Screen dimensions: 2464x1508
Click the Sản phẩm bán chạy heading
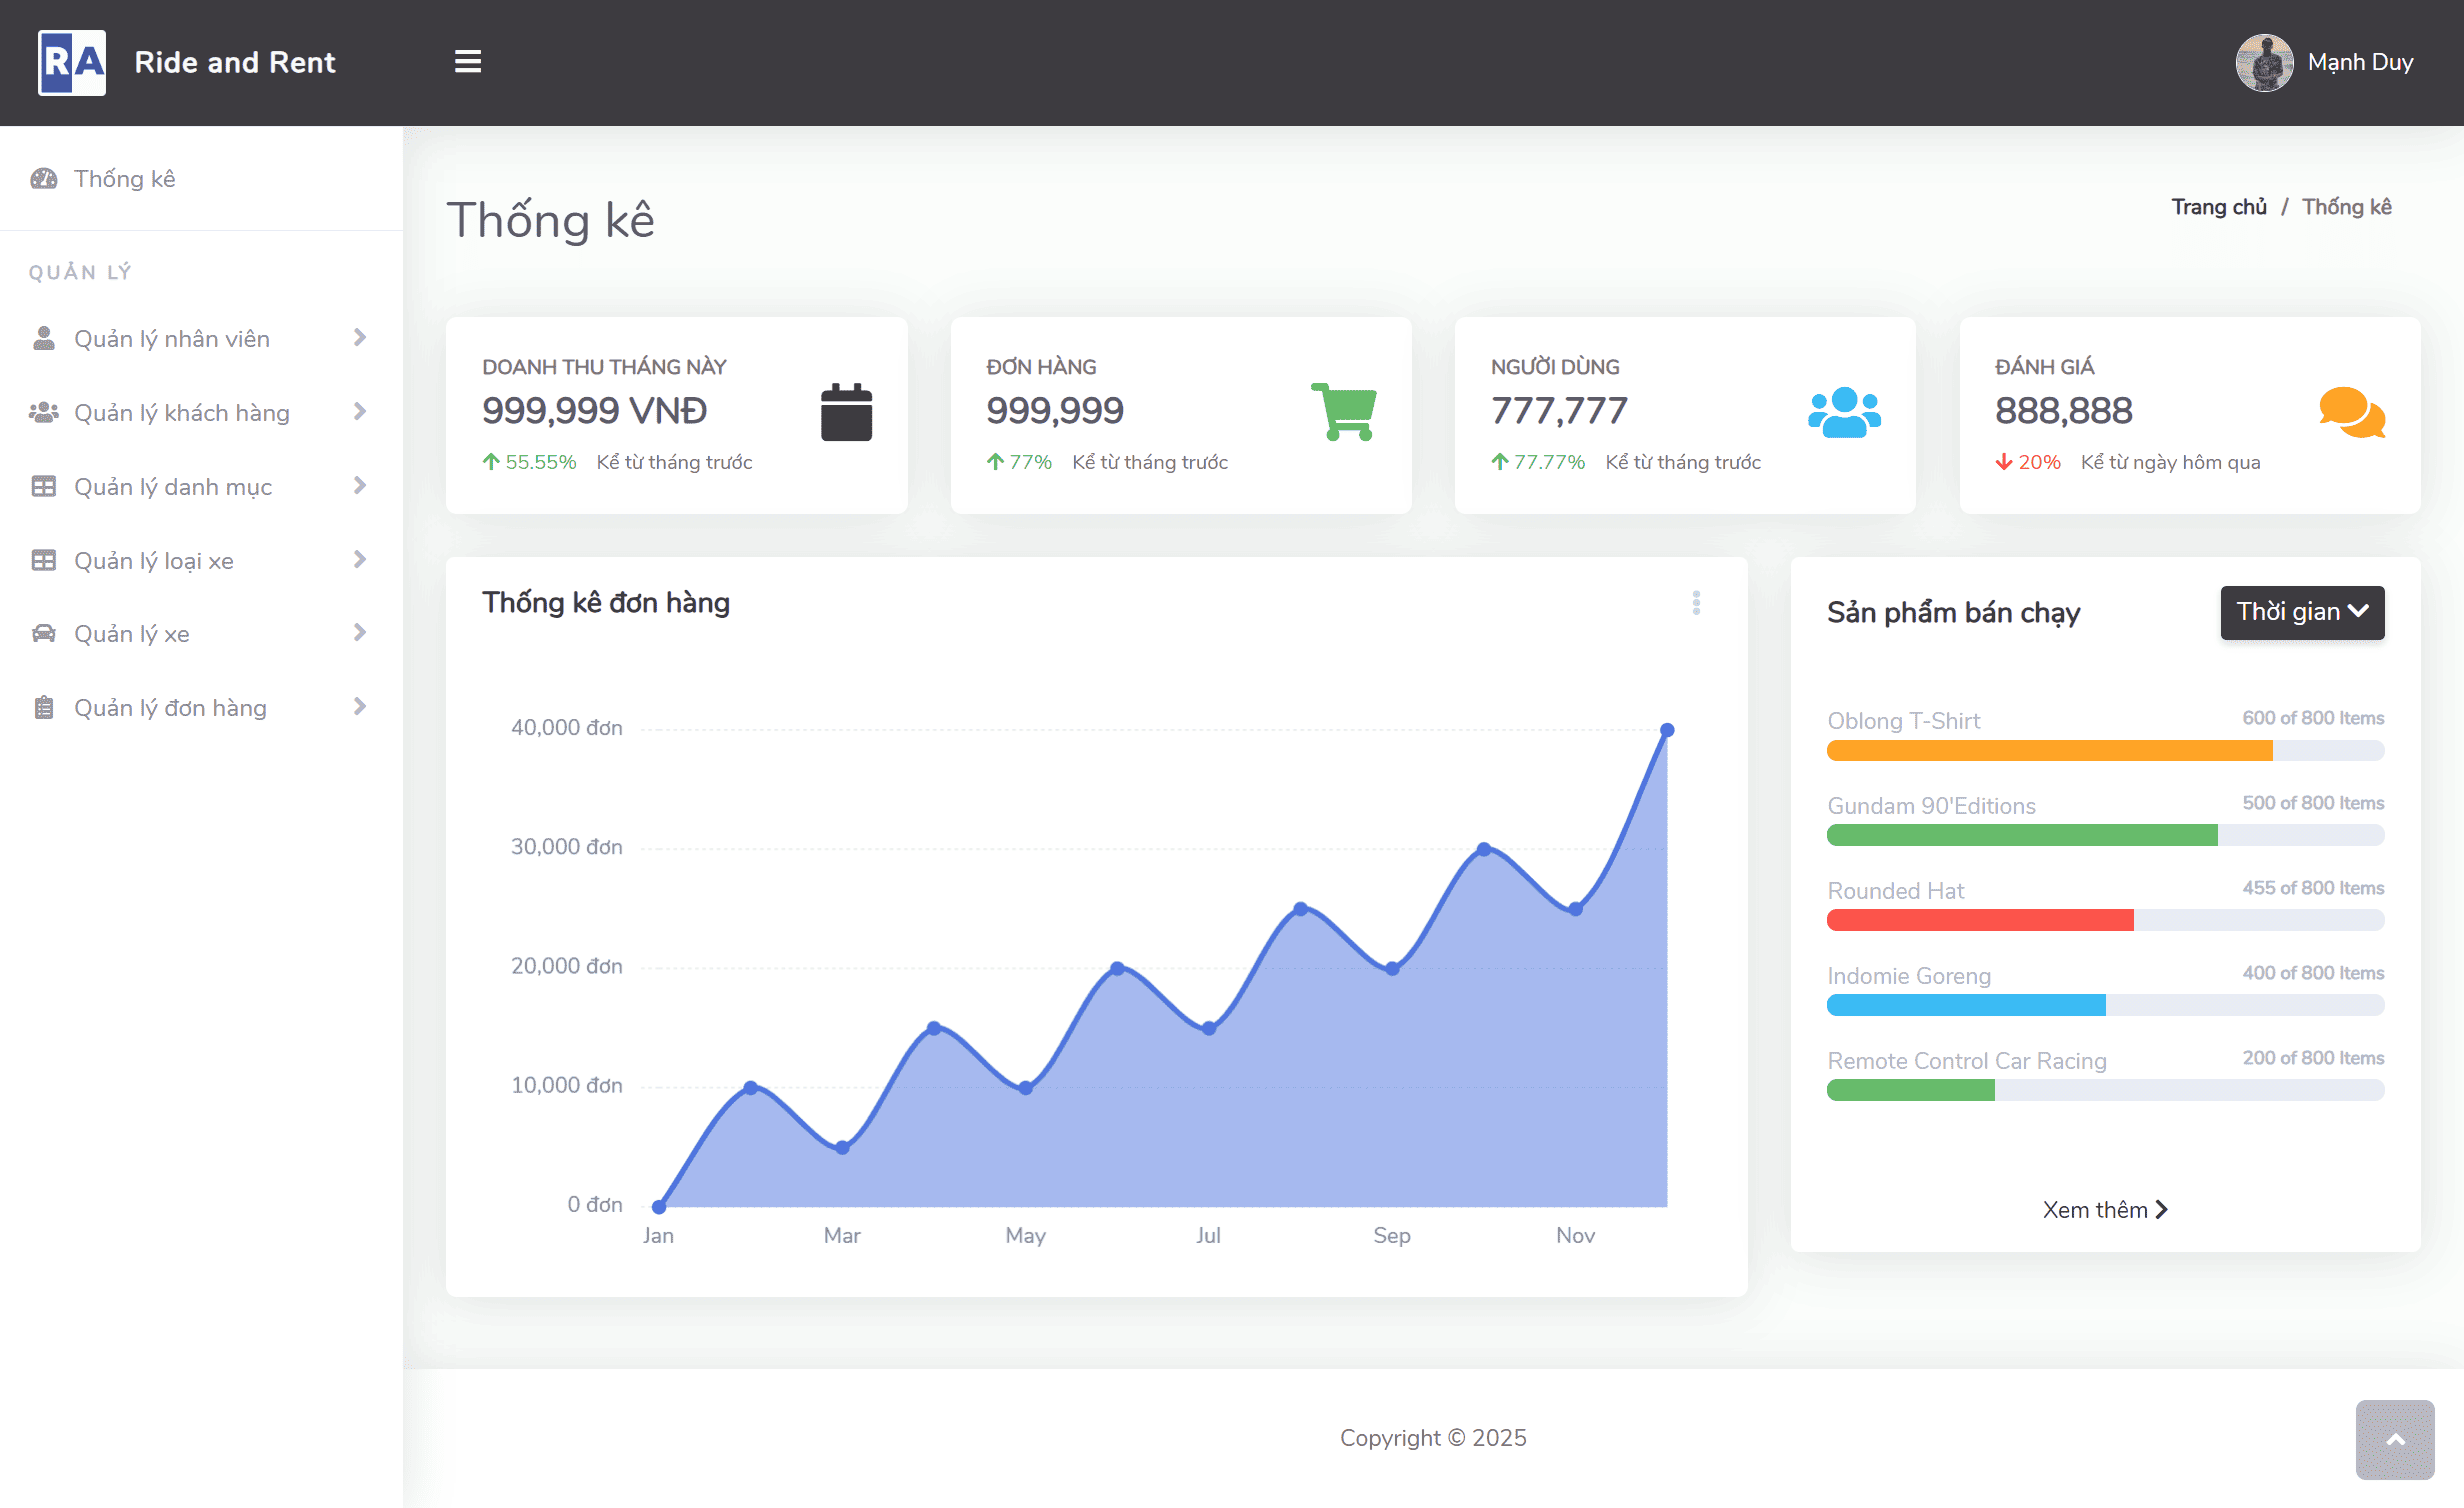[x=1953, y=612]
